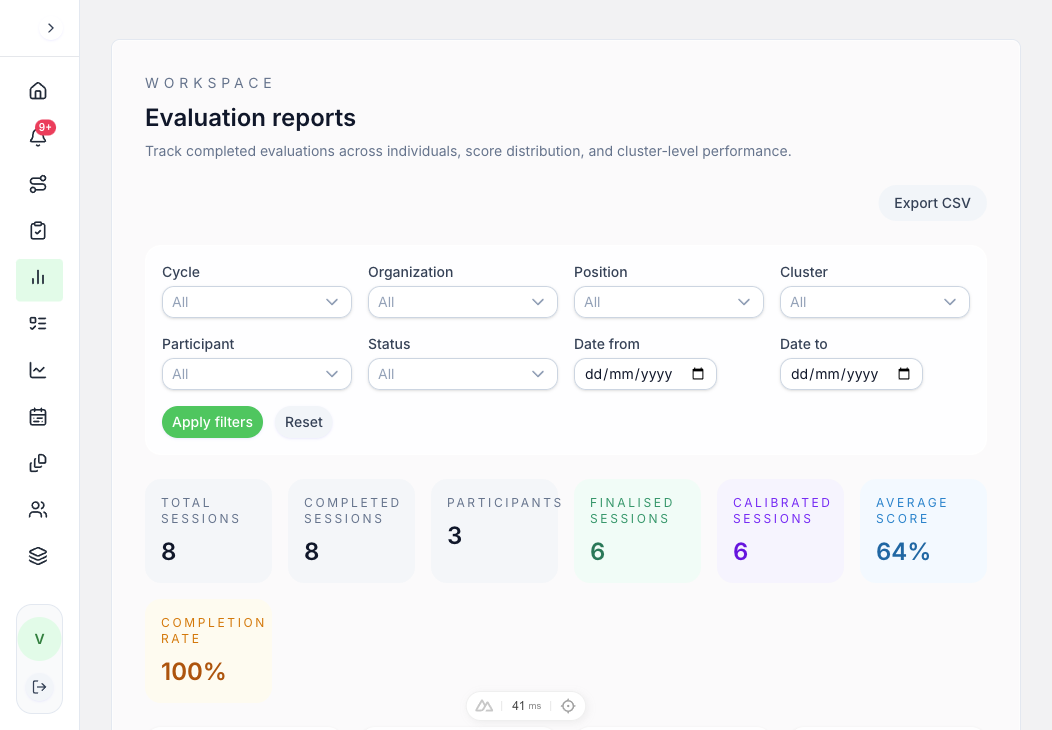Open the task list icon in sidebar

click(38, 323)
